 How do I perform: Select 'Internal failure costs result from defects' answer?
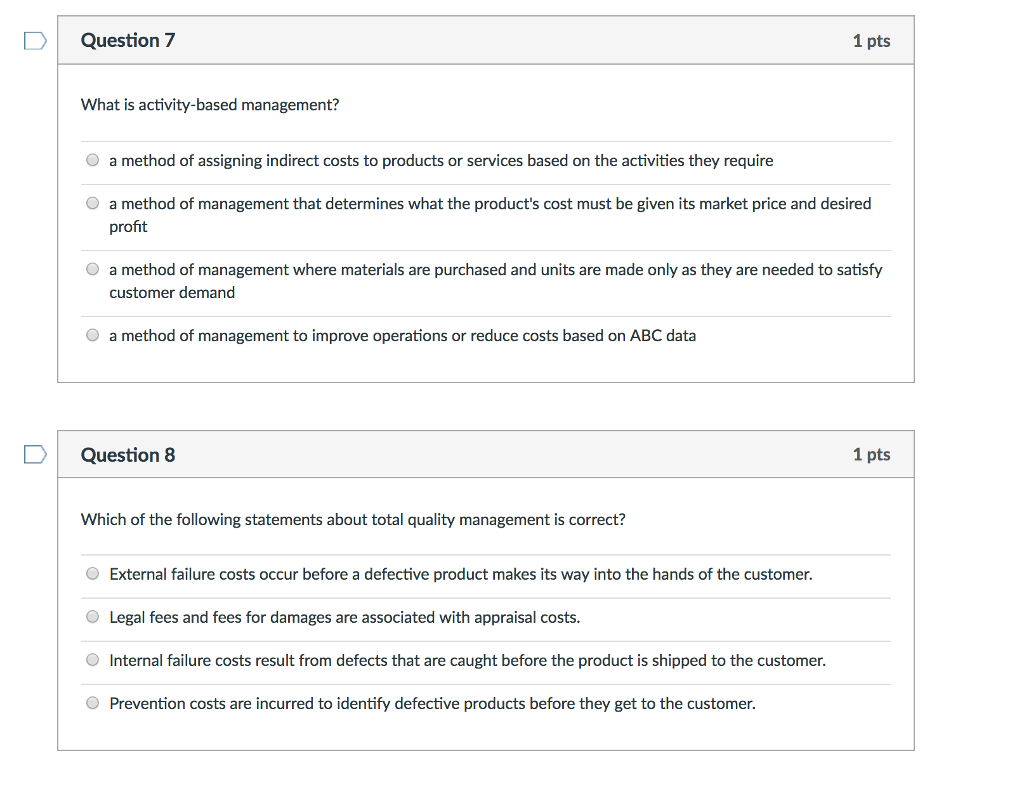(x=93, y=660)
